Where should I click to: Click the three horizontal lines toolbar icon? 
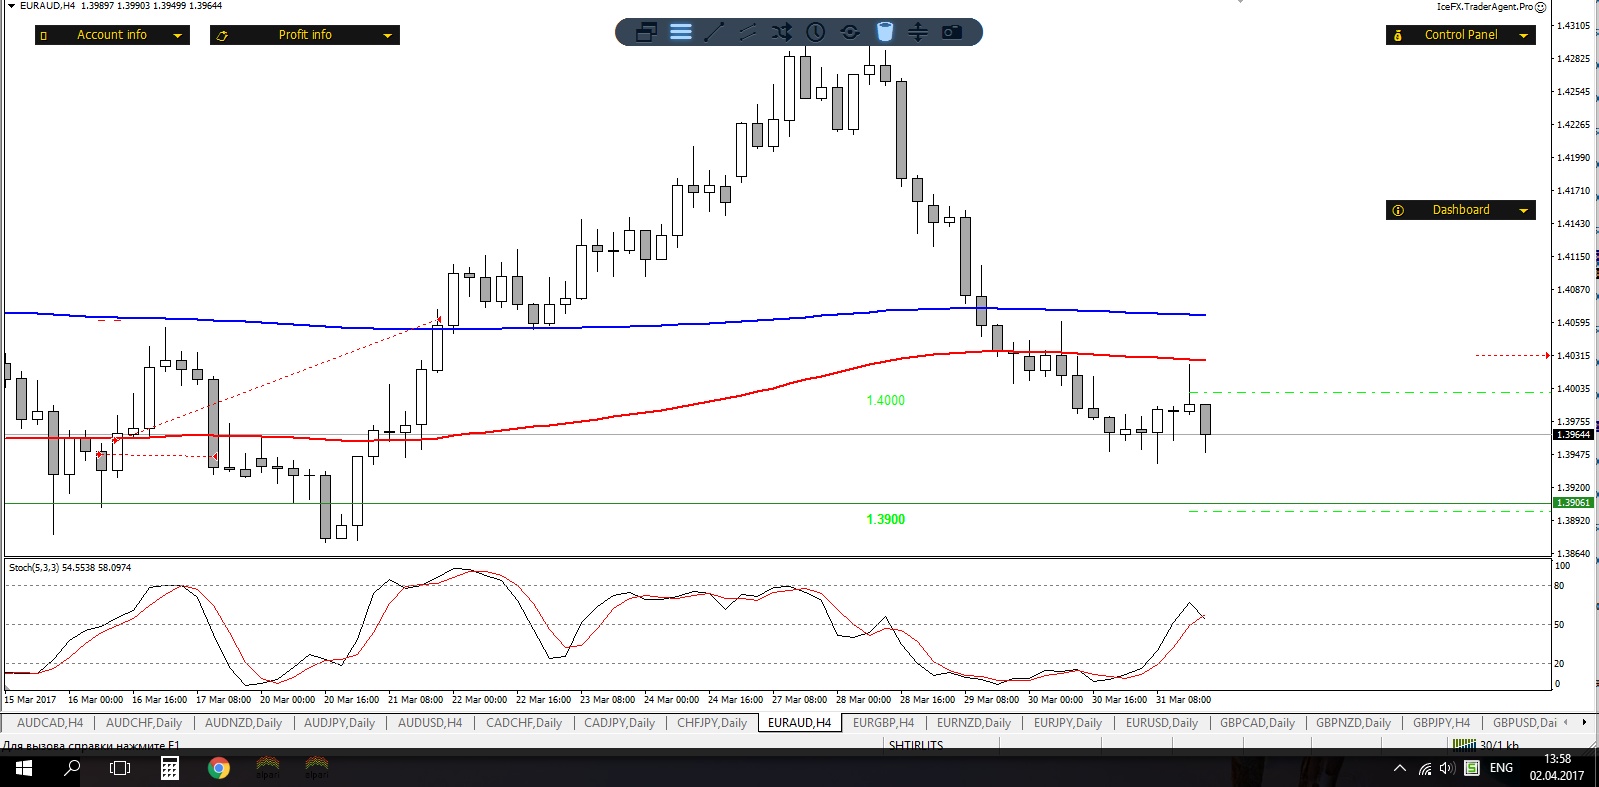(x=681, y=32)
